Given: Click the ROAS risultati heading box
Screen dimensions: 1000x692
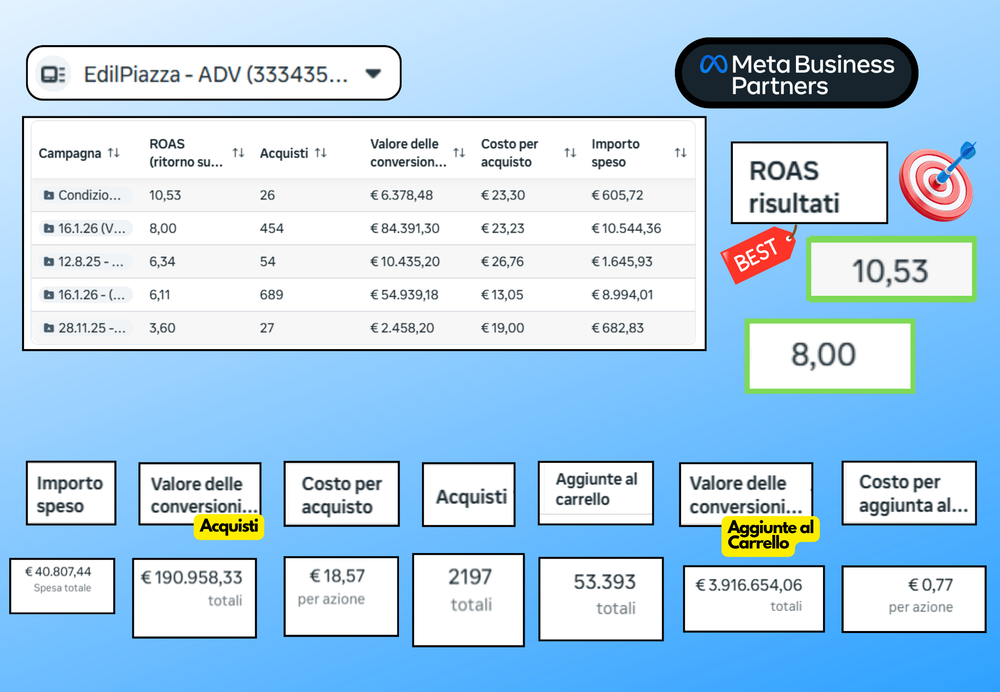Looking at the screenshot, I should (x=809, y=183).
